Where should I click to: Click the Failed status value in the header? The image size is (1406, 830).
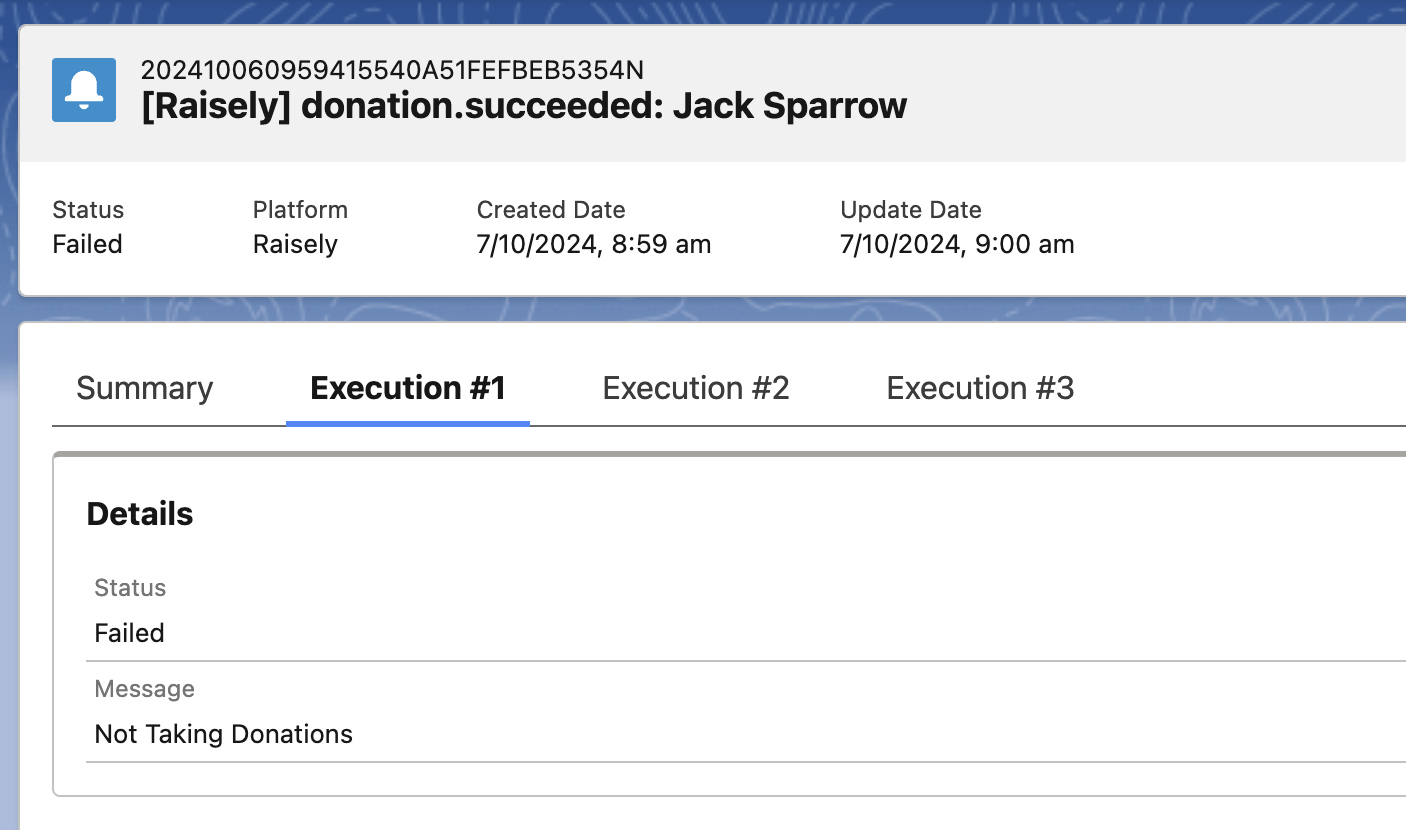pos(87,244)
